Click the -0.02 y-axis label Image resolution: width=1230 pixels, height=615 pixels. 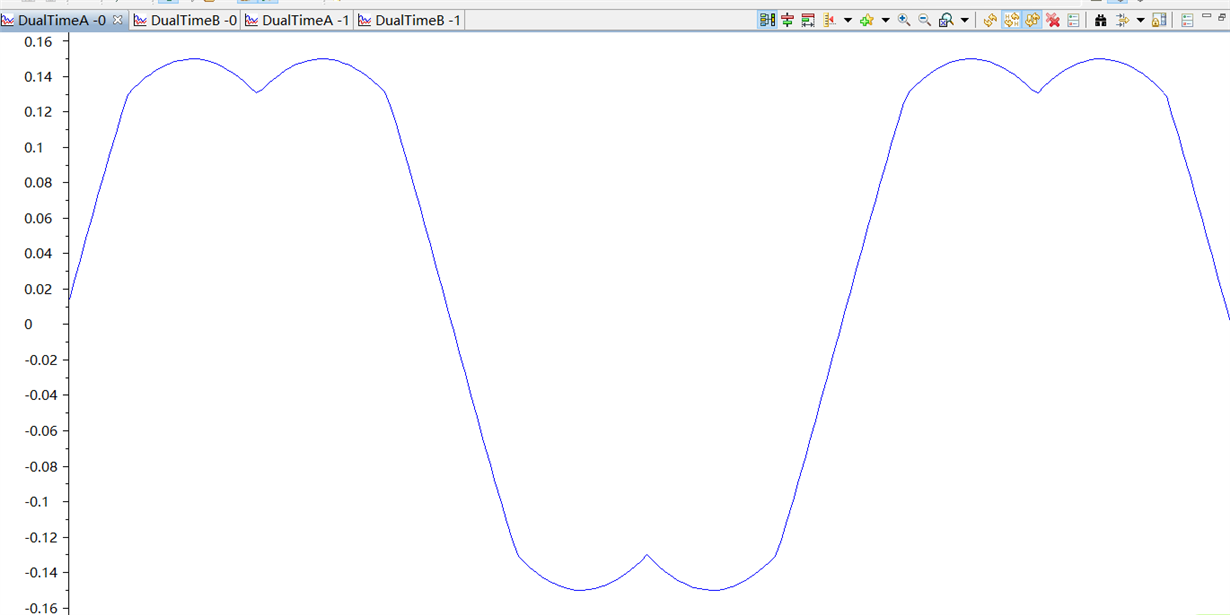[x=42, y=360]
